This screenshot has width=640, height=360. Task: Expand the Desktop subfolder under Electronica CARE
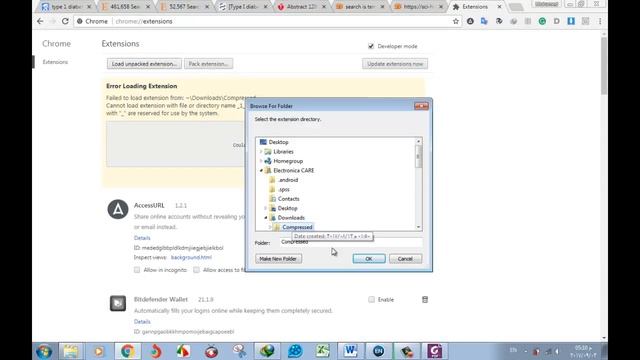(x=266, y=208)
